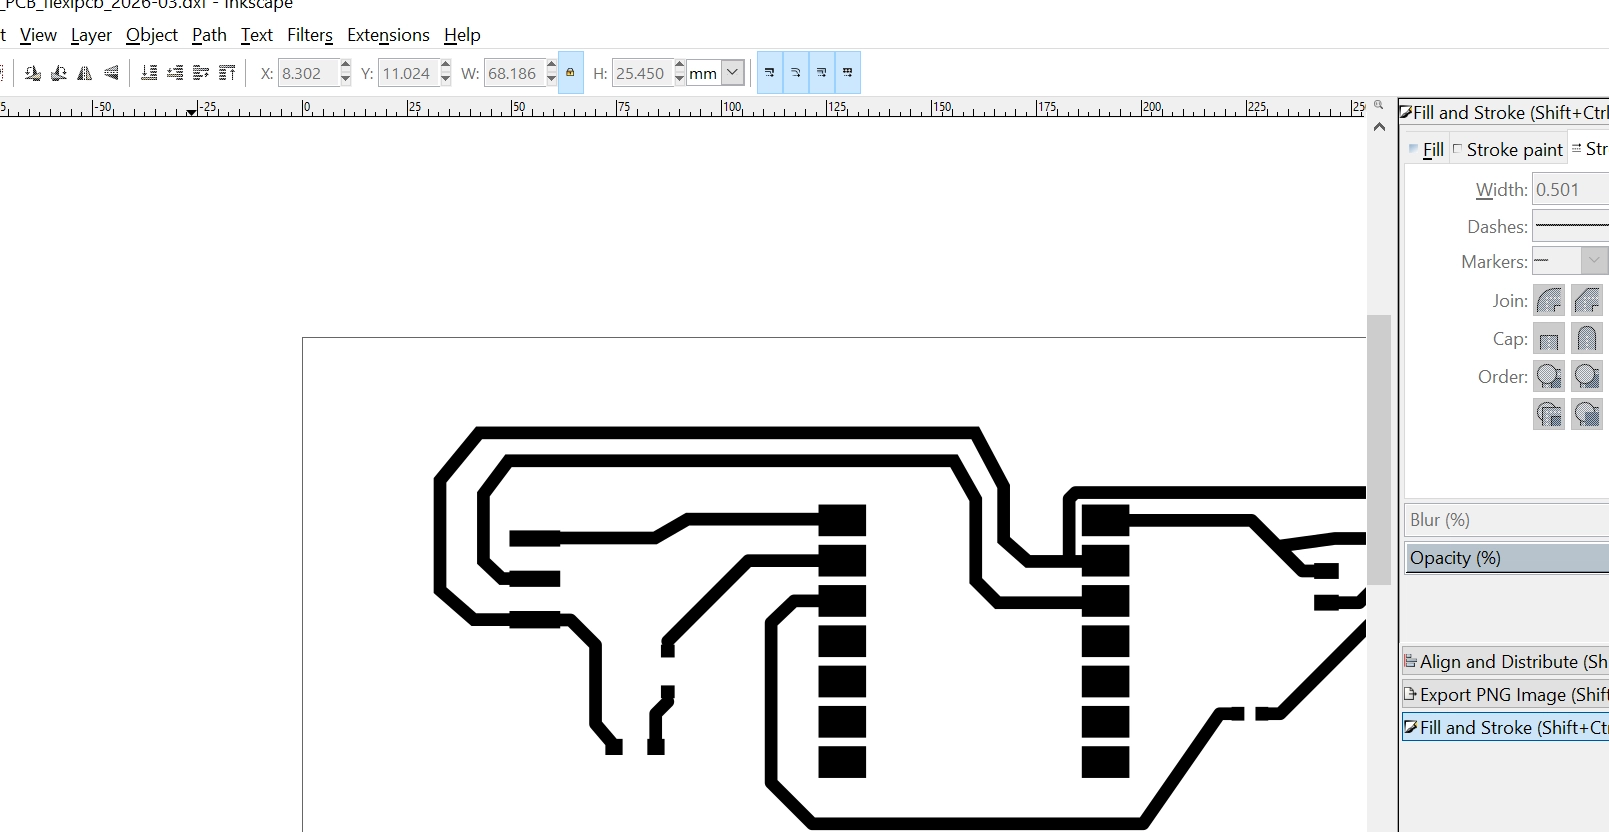Increase the W width with its up arrow
The image size is (1609, 832).
coord(551,66)
